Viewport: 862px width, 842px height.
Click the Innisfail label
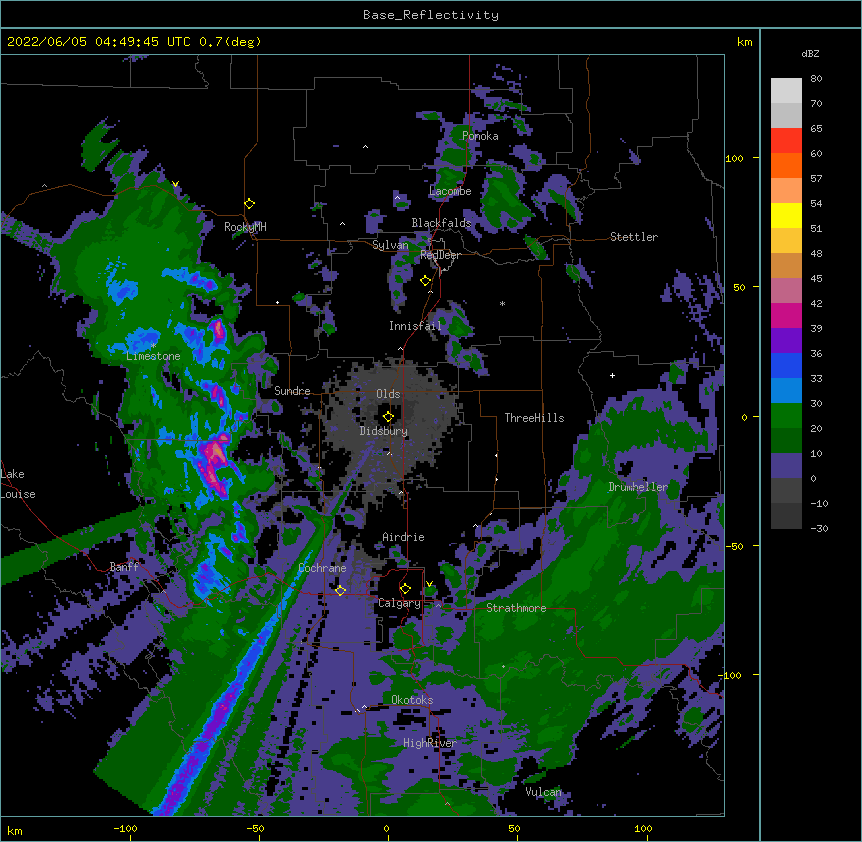pos(415,326)
